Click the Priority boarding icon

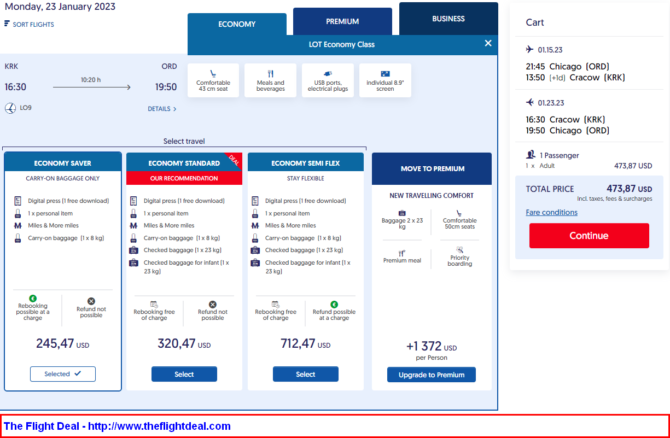459,250
